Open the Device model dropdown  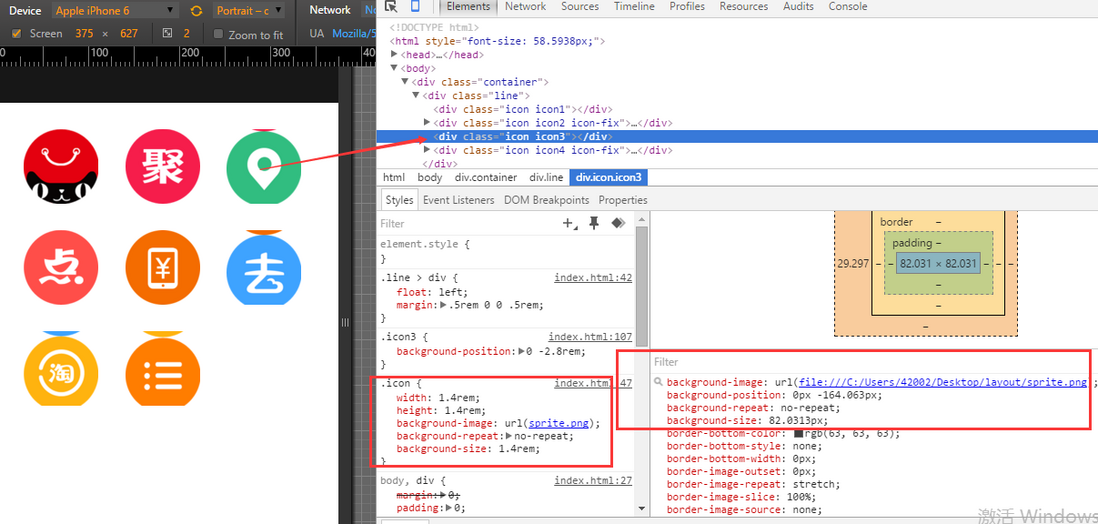[x=115, y=11]
